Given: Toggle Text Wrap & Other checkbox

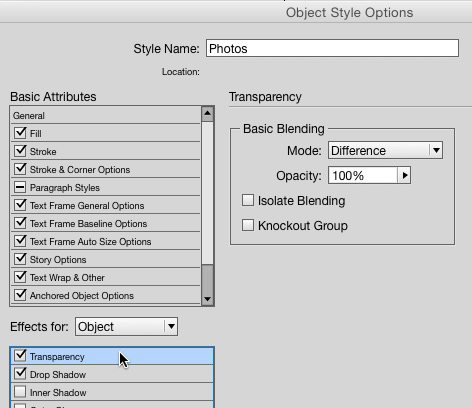Looking at the screenshot, I should [20, 277].
